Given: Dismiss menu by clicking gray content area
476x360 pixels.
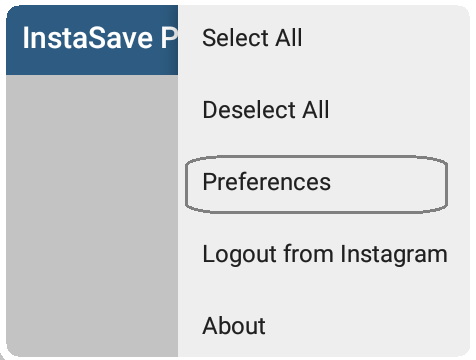Looking at the screenshot, I should tap(92, 215).
